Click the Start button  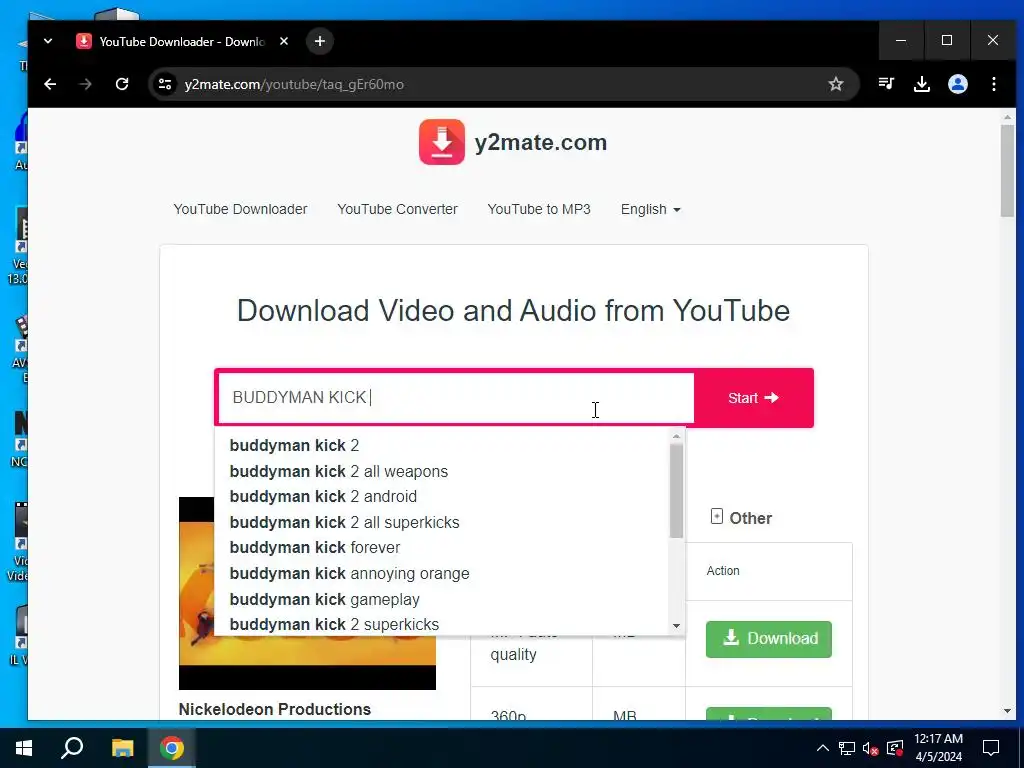click(x=754, y=398)
